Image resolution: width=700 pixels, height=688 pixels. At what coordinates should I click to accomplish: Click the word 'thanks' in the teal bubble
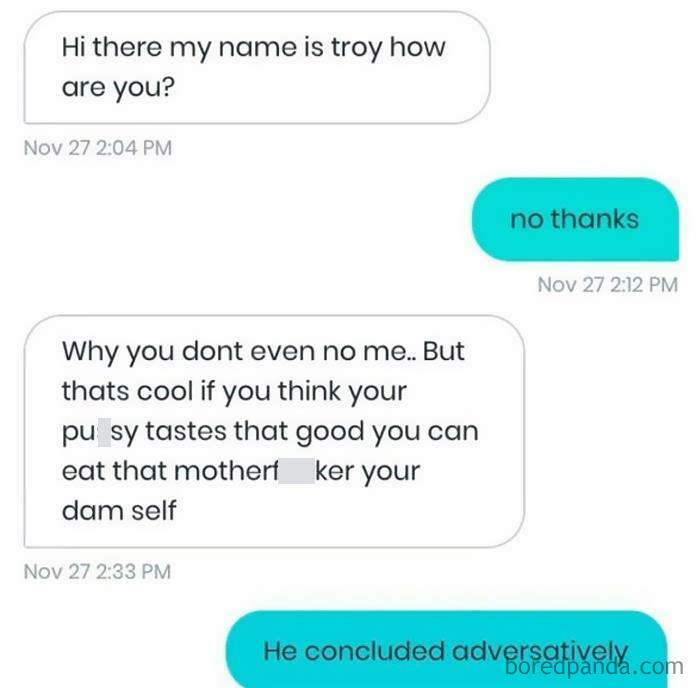coord(595,219)
